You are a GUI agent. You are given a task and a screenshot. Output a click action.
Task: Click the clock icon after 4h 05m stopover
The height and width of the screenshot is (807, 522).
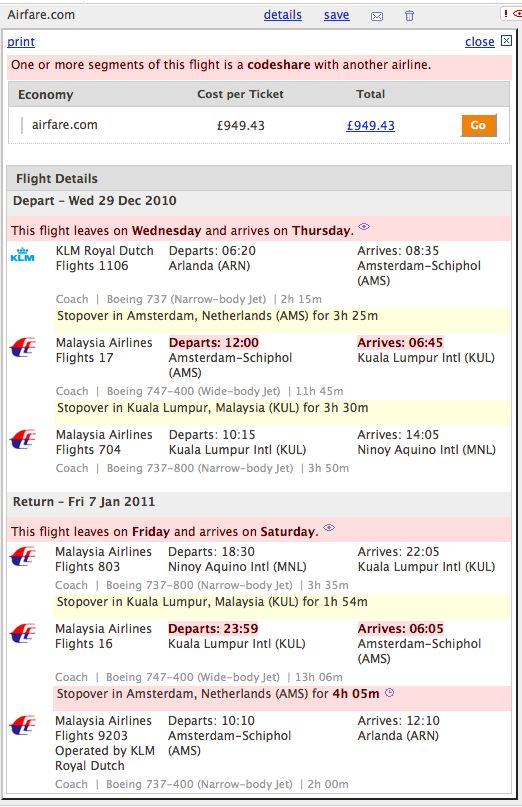390,692
